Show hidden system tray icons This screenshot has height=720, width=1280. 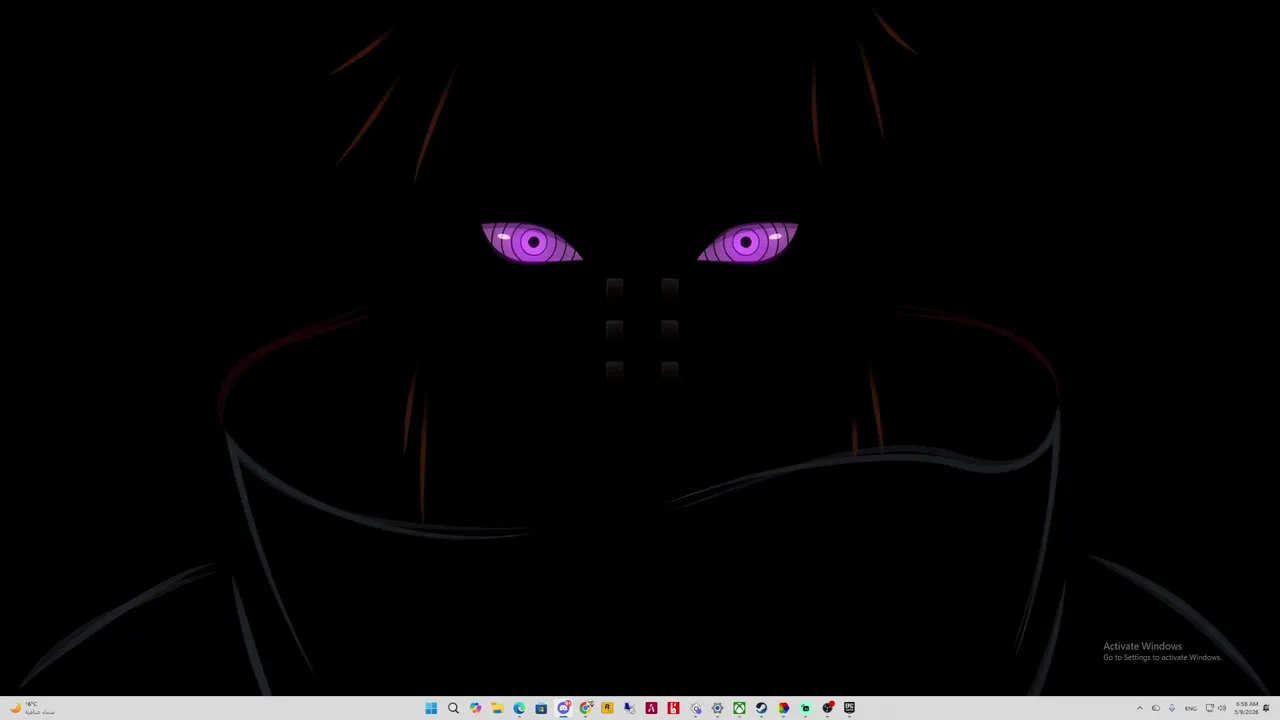pyautogui.click(x=1140, y=708)
